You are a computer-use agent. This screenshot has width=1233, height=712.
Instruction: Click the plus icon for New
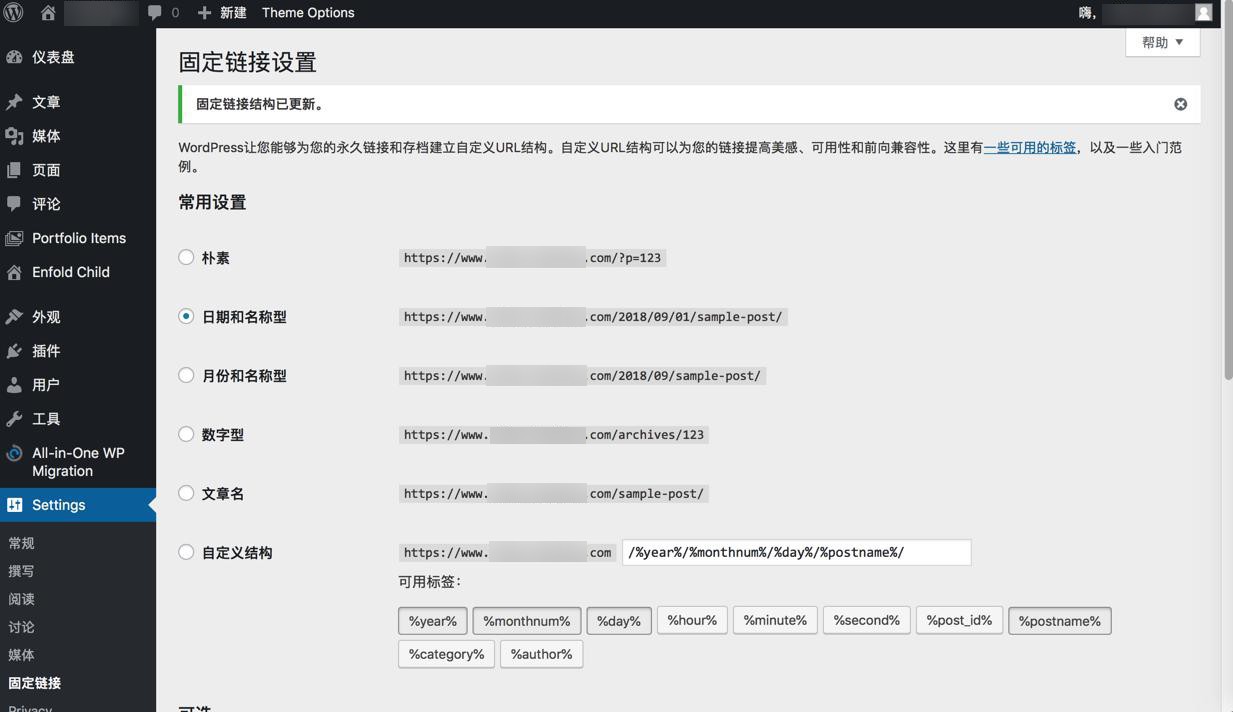(x=204, y=13)
